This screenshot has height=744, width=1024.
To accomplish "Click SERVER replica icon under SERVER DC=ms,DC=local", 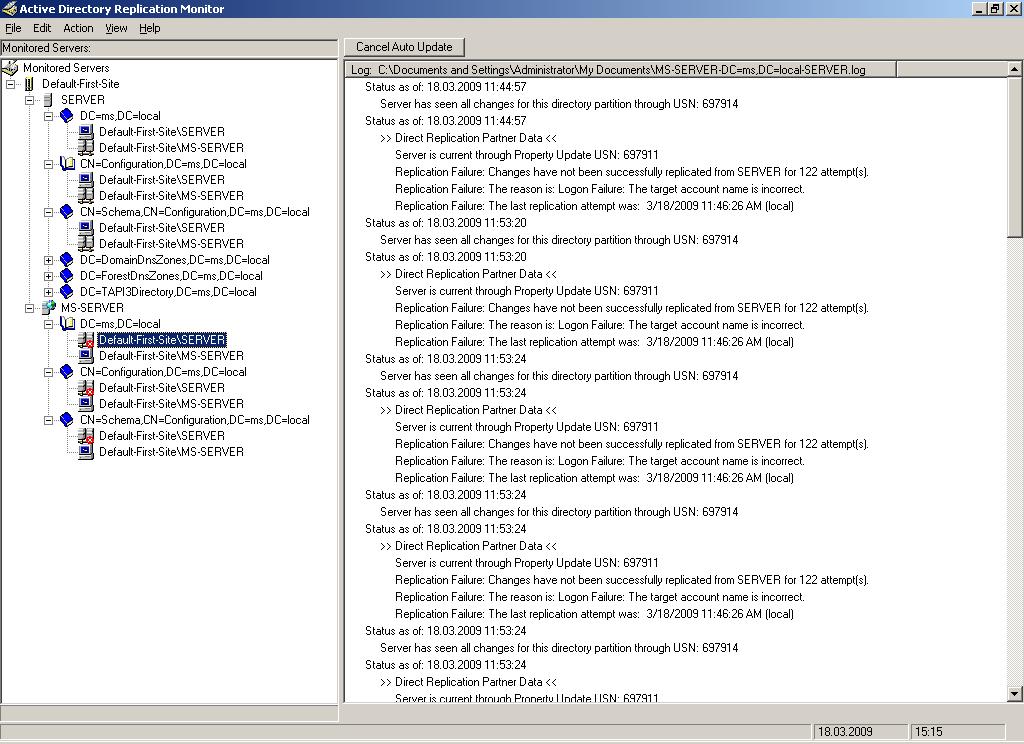I will [86, 132].
